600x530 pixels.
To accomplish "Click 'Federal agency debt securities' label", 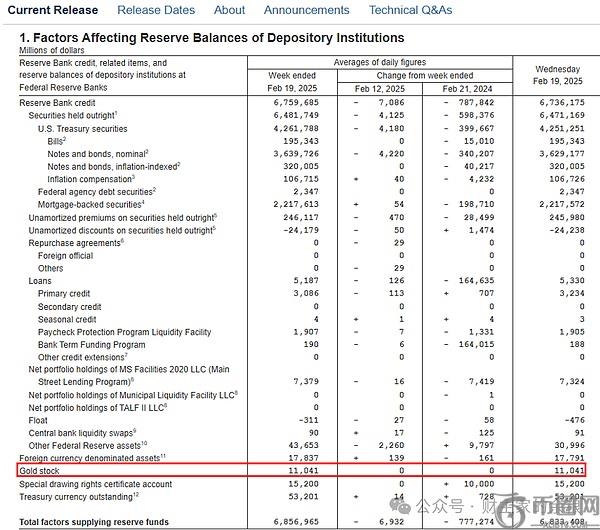I will click(x=97, y=192).
